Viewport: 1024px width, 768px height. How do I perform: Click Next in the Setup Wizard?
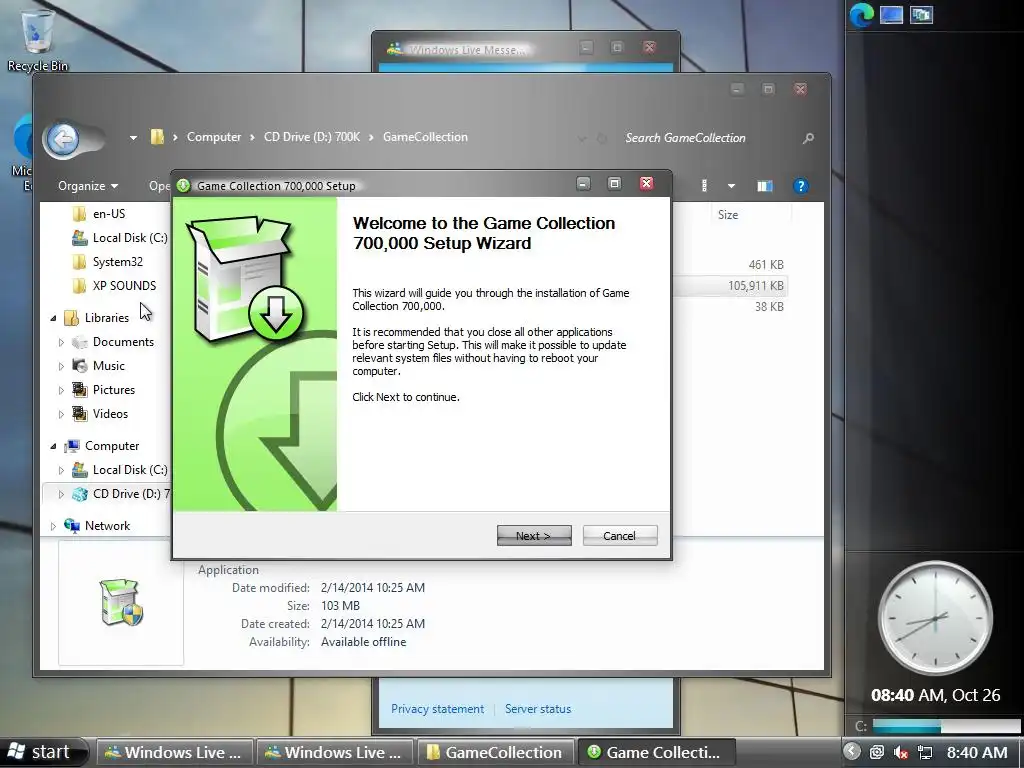(534, 536)
